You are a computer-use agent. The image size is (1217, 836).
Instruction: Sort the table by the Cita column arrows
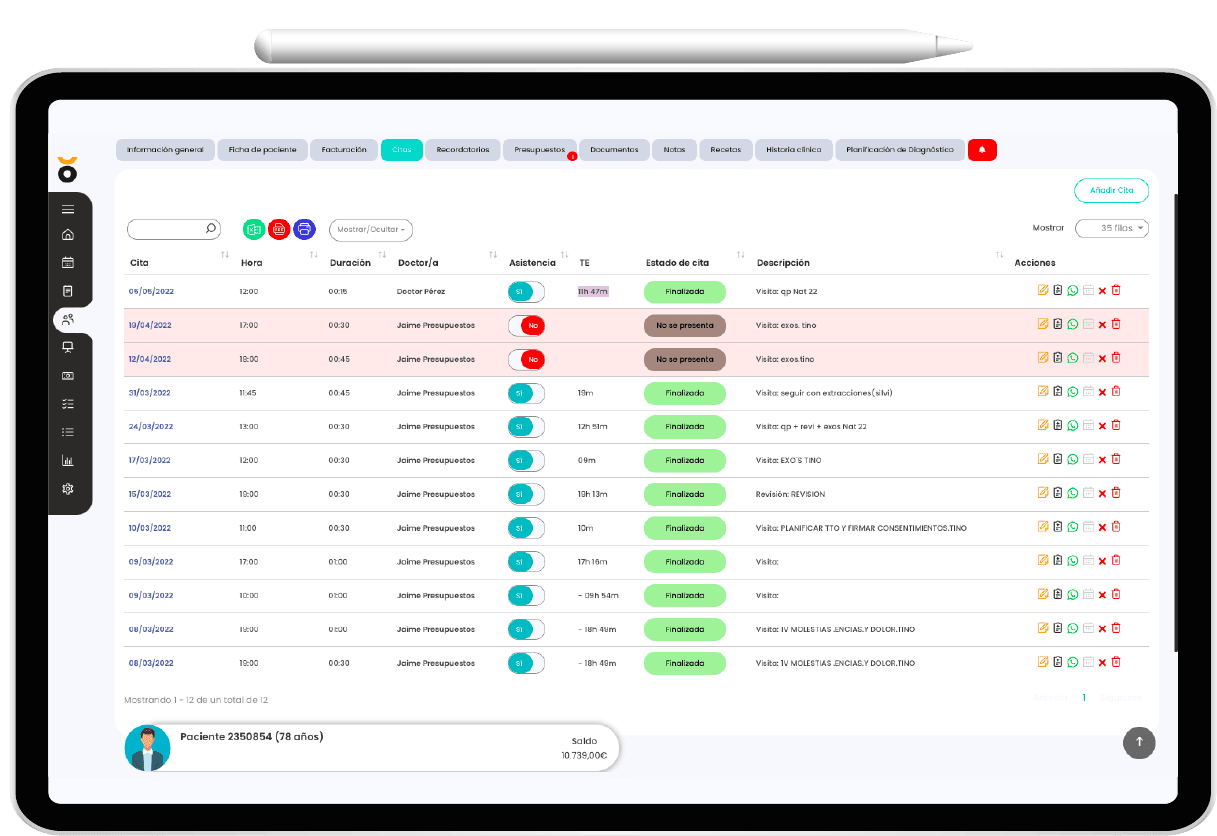224,257
